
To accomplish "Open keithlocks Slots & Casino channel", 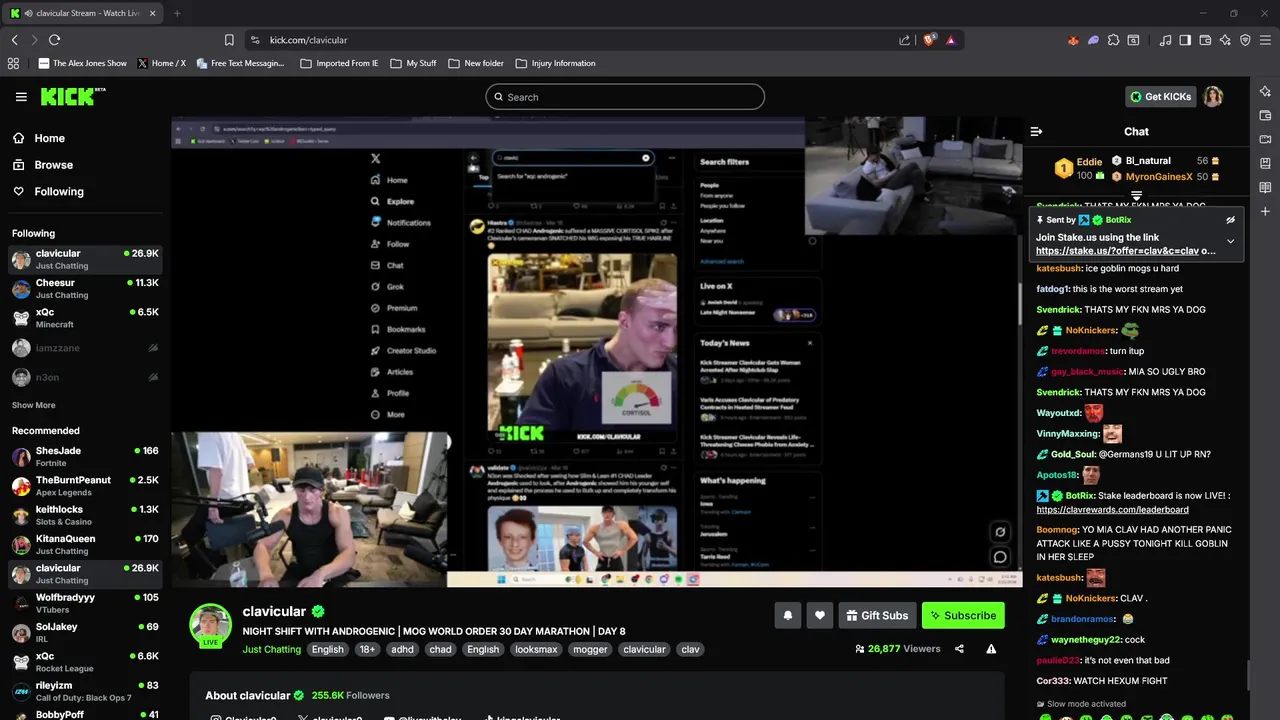I will pyautogui.click(x=85, y=515).
